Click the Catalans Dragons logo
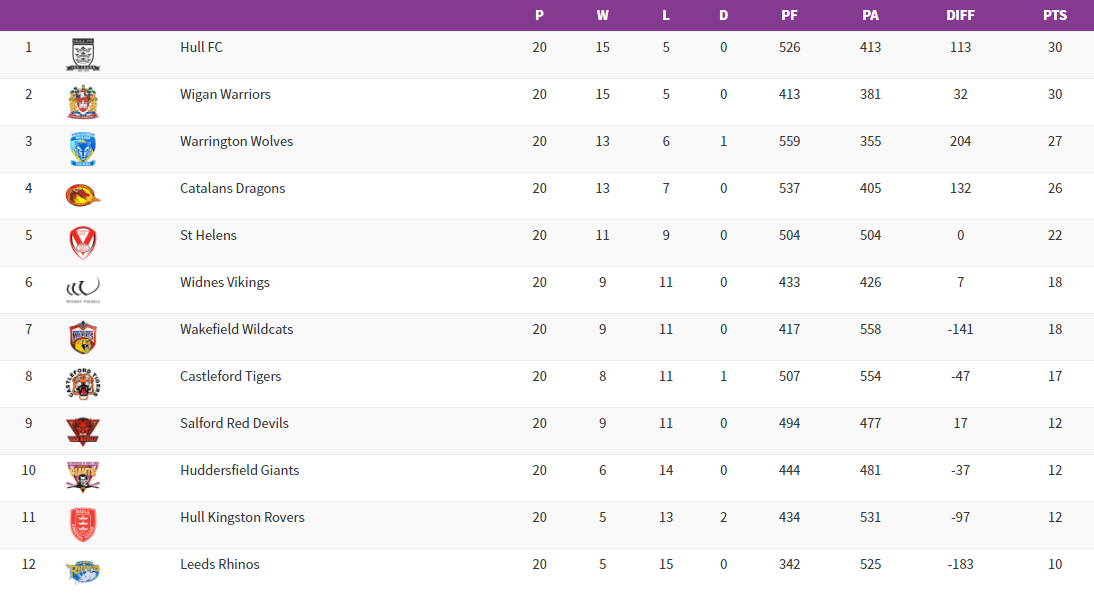The image size is (1094, 610). pos(83,196)
